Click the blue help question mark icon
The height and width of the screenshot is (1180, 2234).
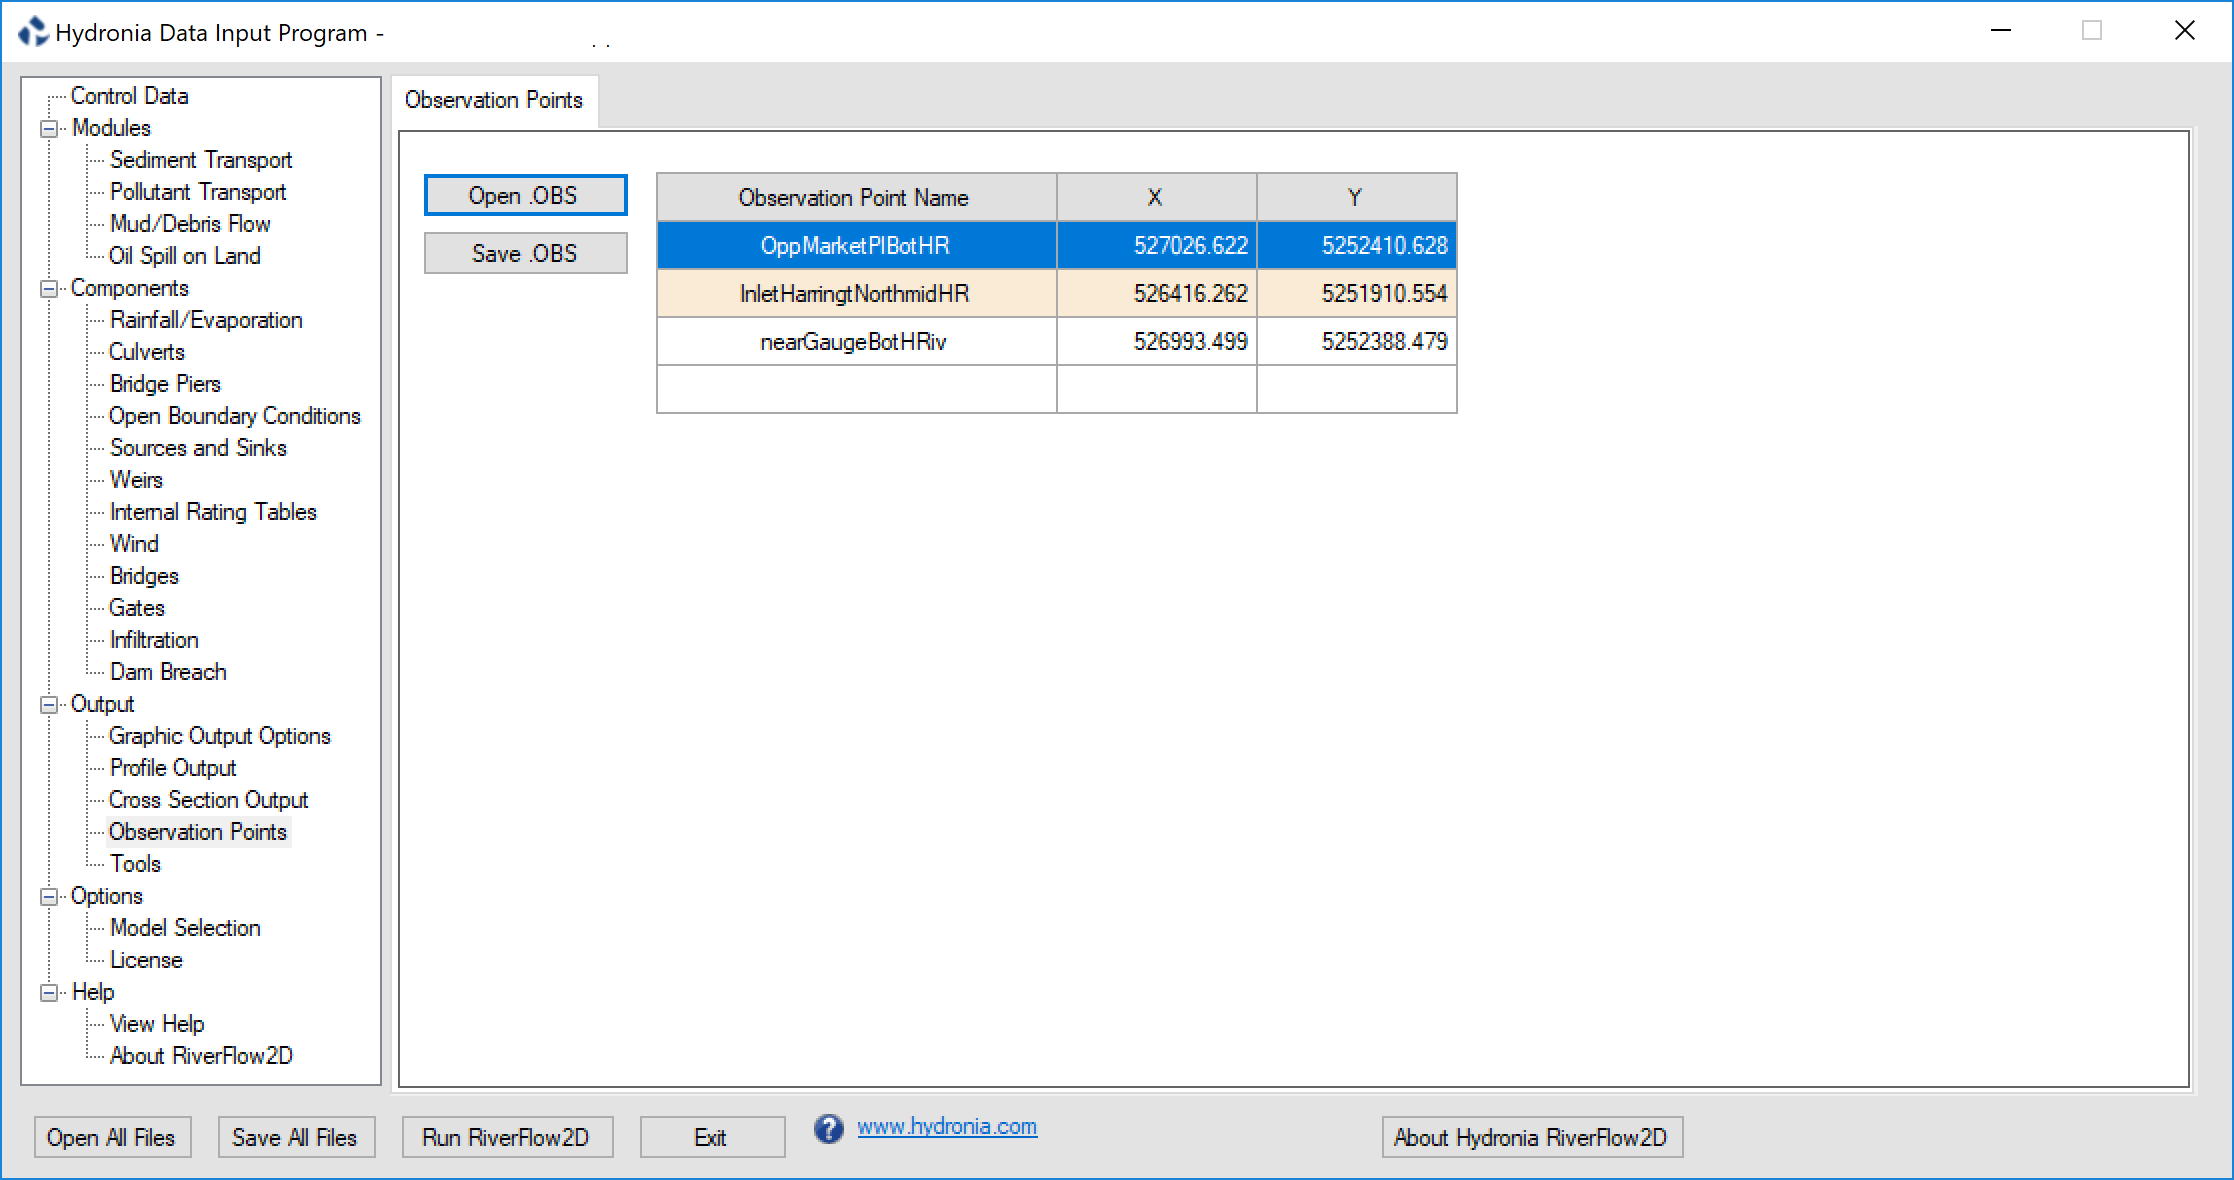(828, 1129)
